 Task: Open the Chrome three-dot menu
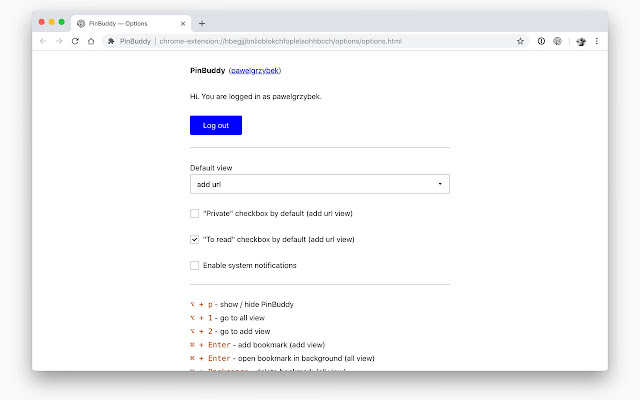point(597,41)
